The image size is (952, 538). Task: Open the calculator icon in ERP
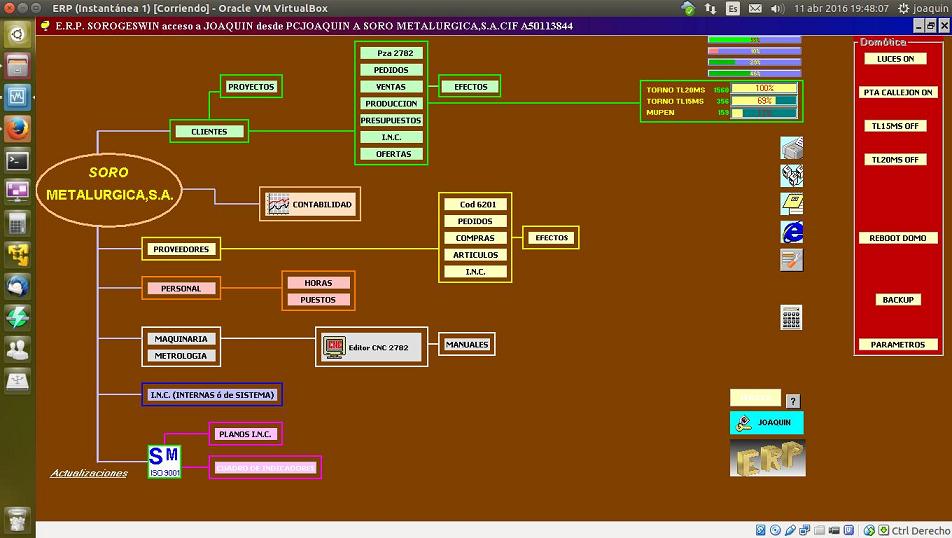point(791,317)
